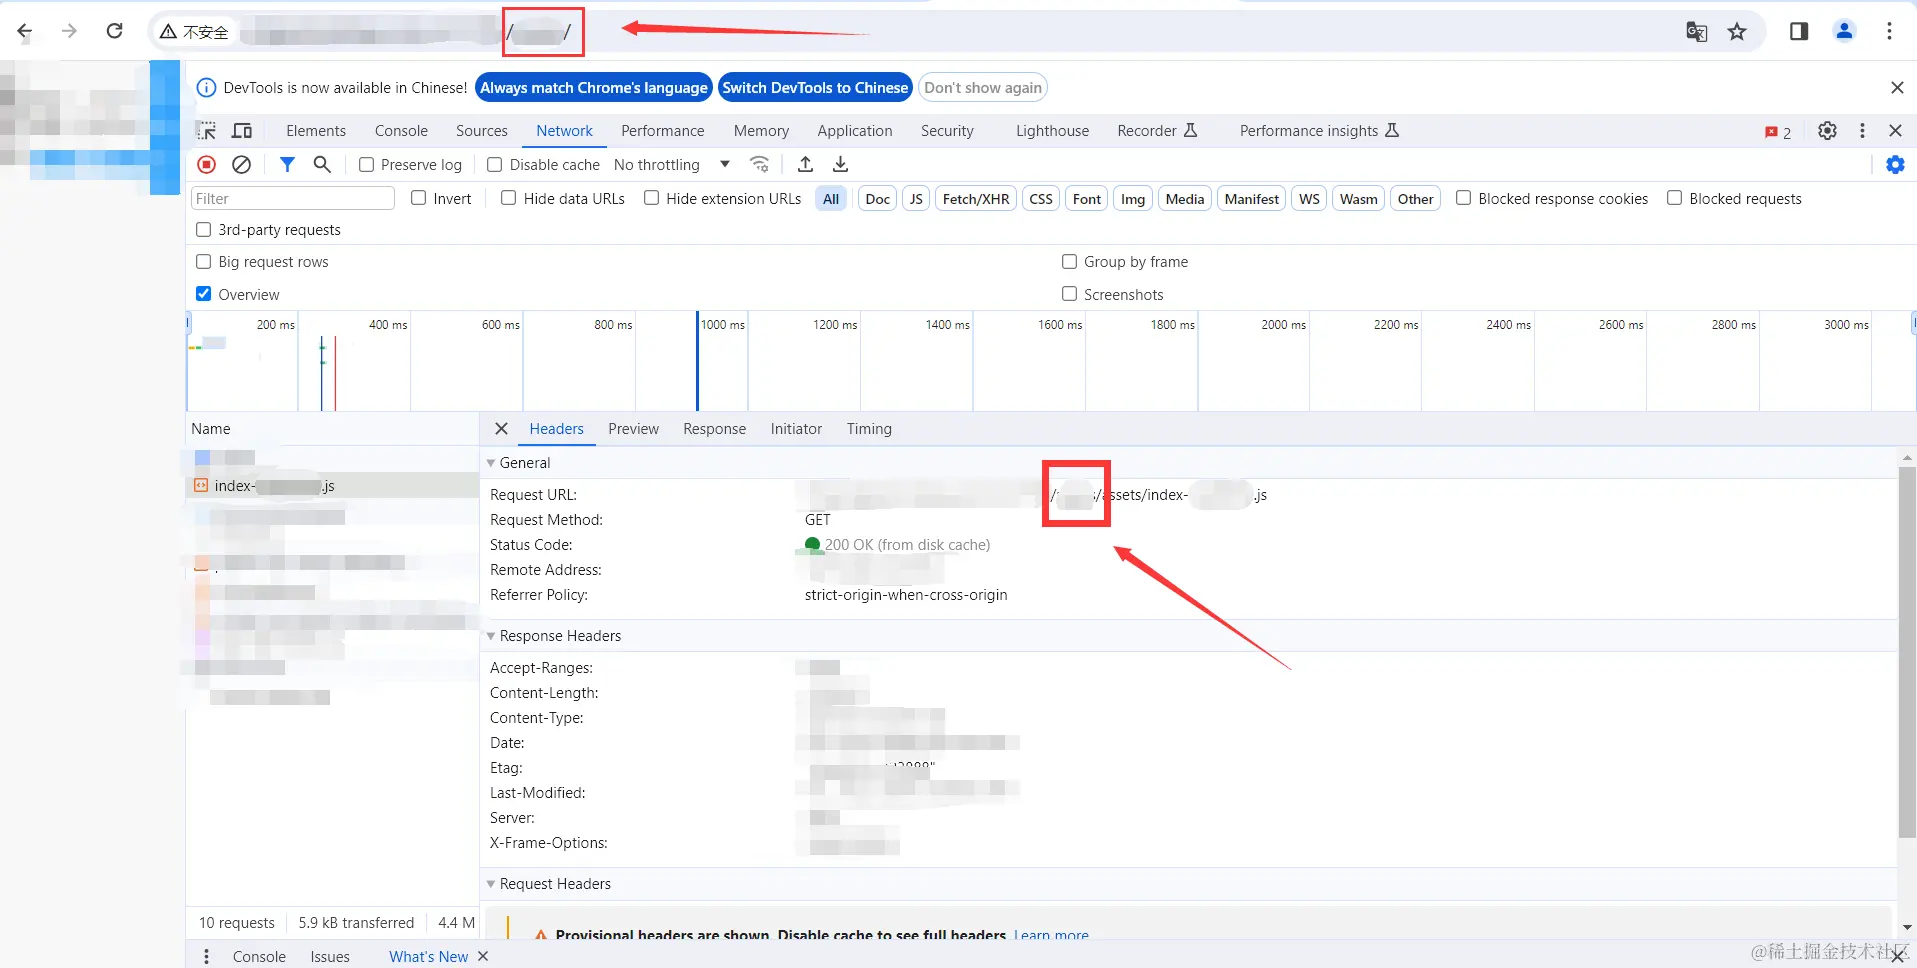Open DevTools settings gear
The width and height of the screenshot is (1917, 968).
tap(1827, 131)
